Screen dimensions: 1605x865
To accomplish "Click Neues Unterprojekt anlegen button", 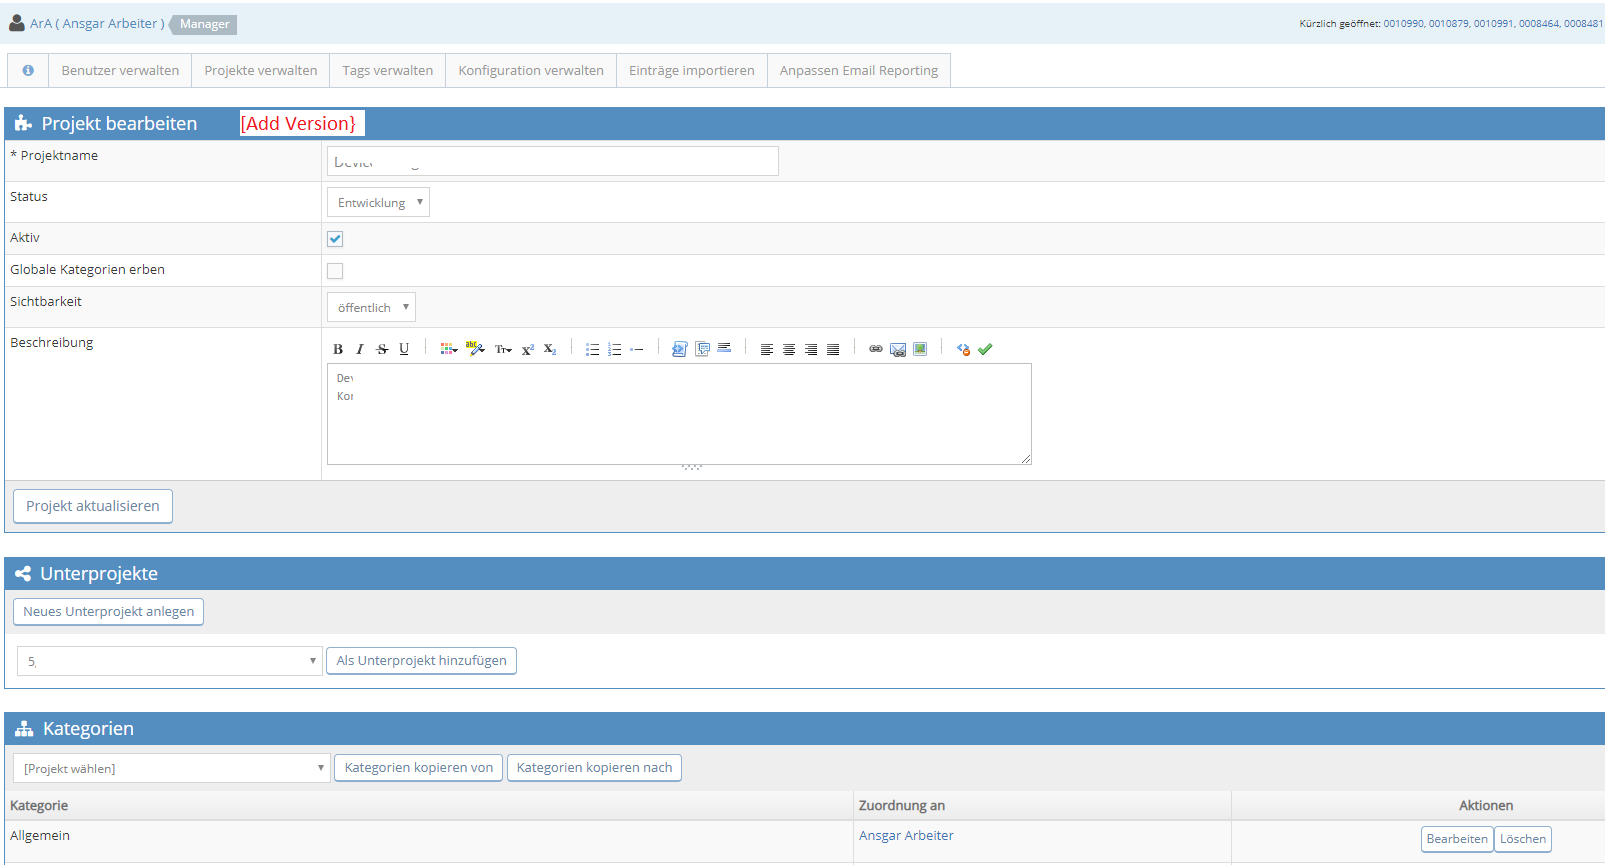I will click(x=108, y=612).
